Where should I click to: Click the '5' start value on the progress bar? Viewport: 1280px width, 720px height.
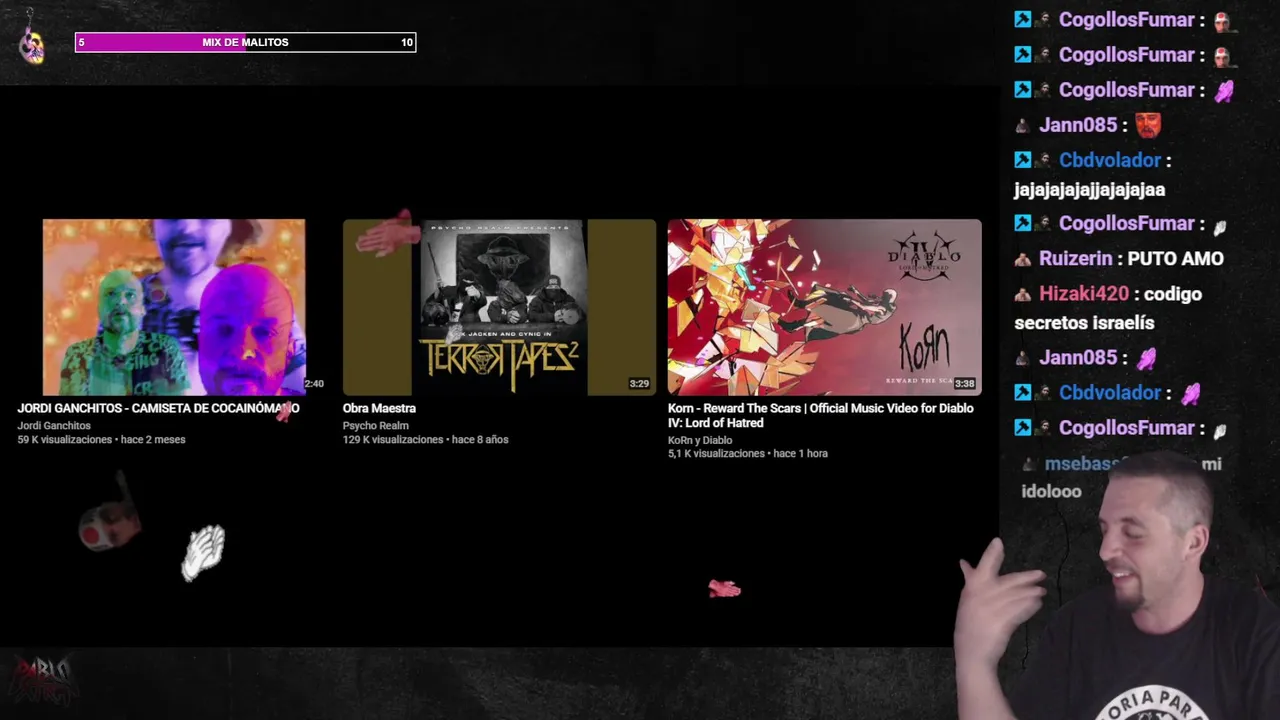[81, 42]
